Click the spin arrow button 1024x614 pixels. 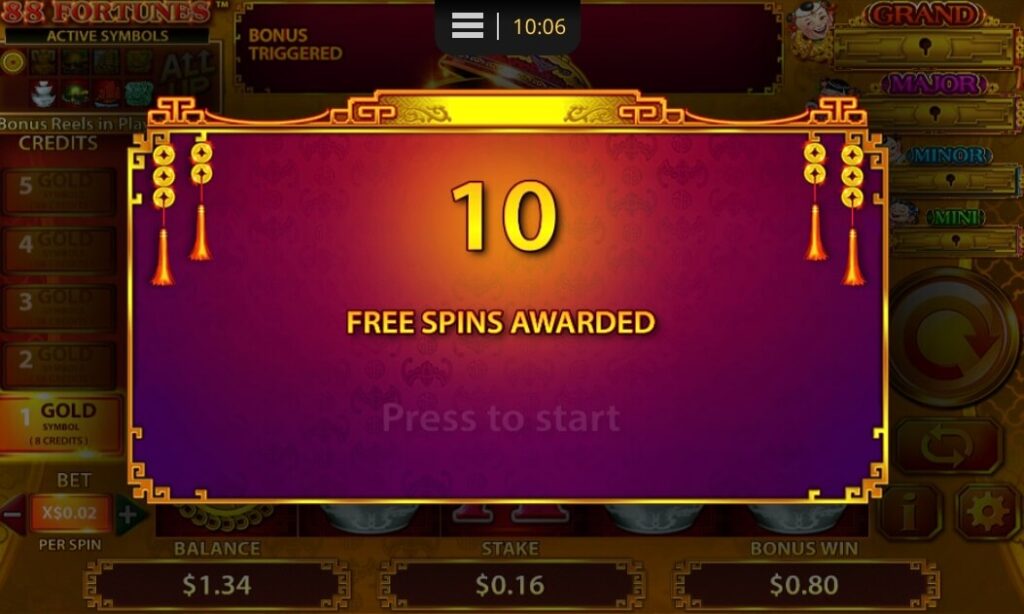[x=953, y=338]
